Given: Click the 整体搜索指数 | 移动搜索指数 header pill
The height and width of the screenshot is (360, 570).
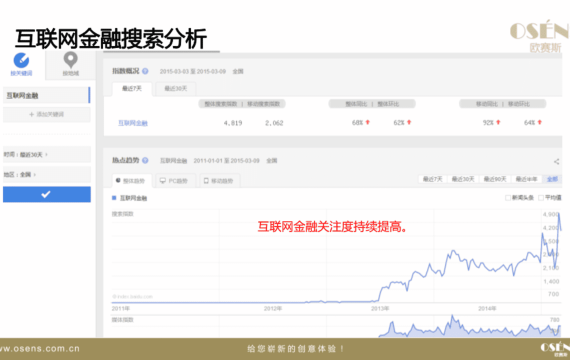Looking at the screenshot, I should [242, 104].
